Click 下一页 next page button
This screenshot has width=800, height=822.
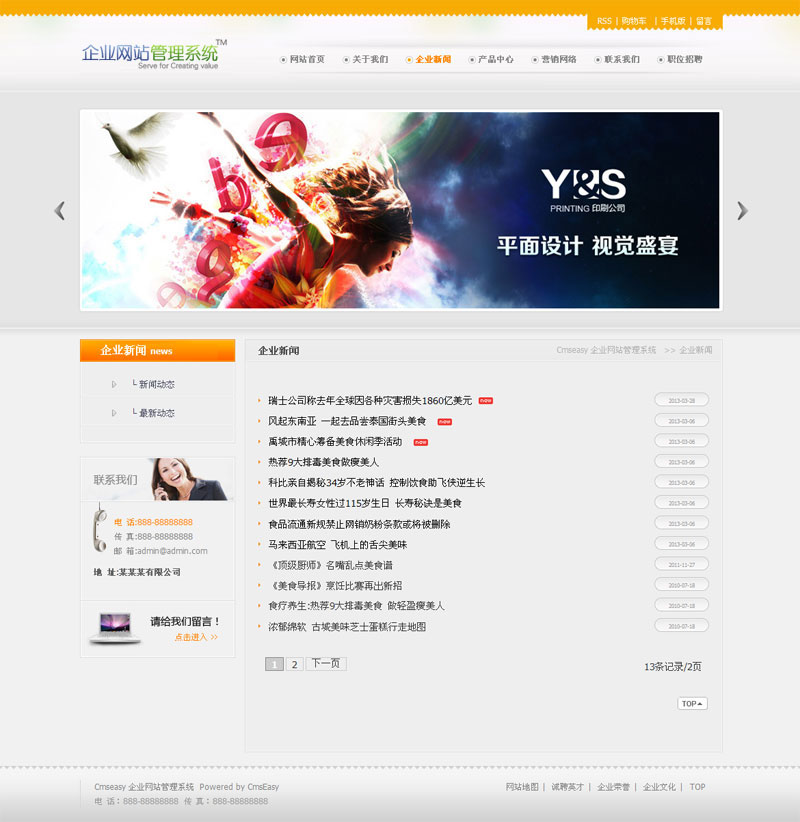[326, 664]
